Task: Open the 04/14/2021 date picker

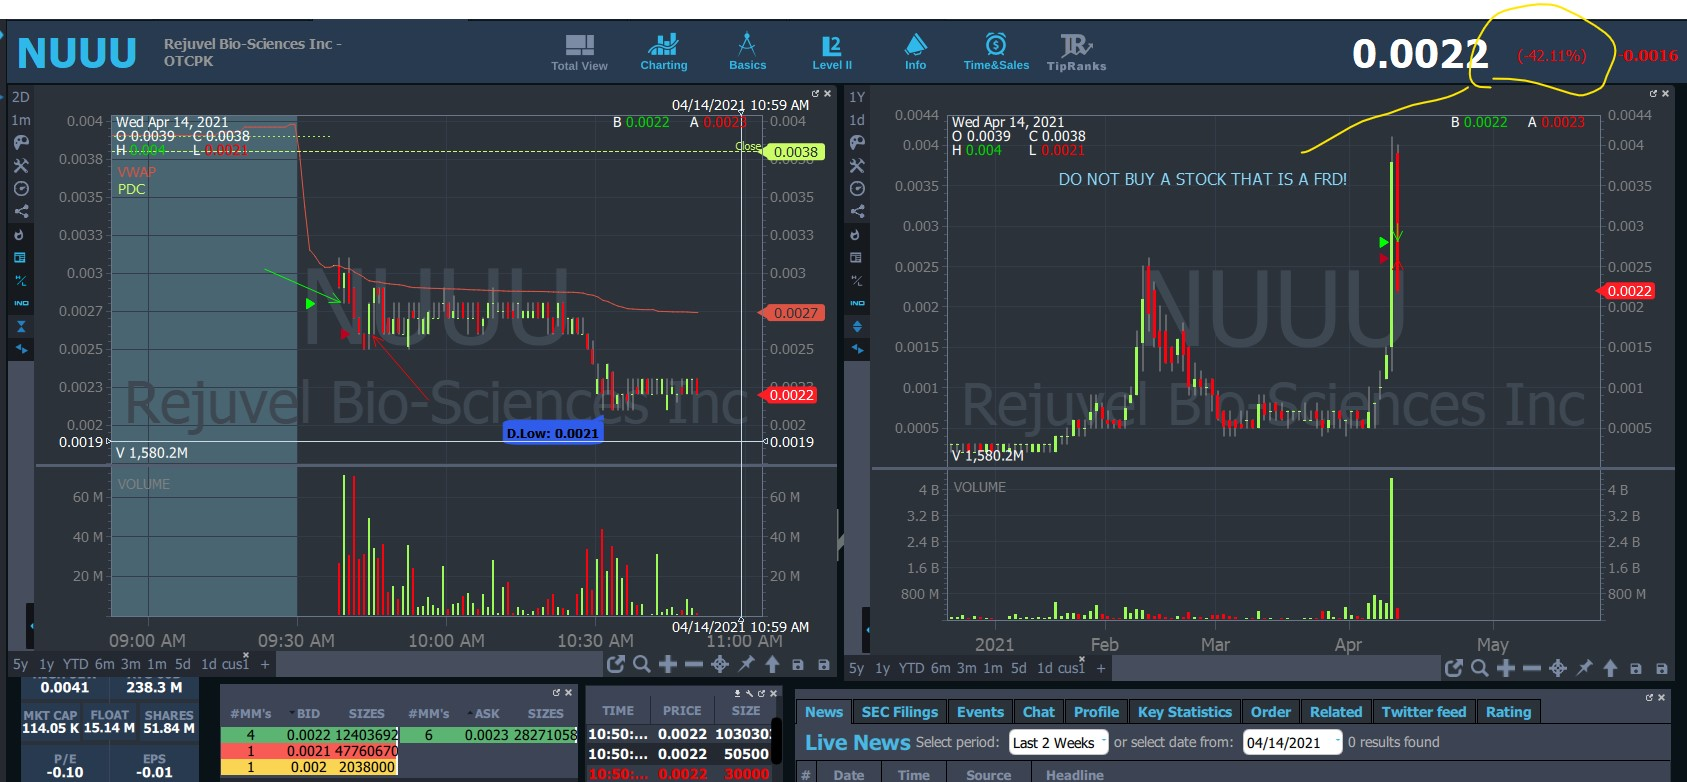Action: pos(1292,742)
